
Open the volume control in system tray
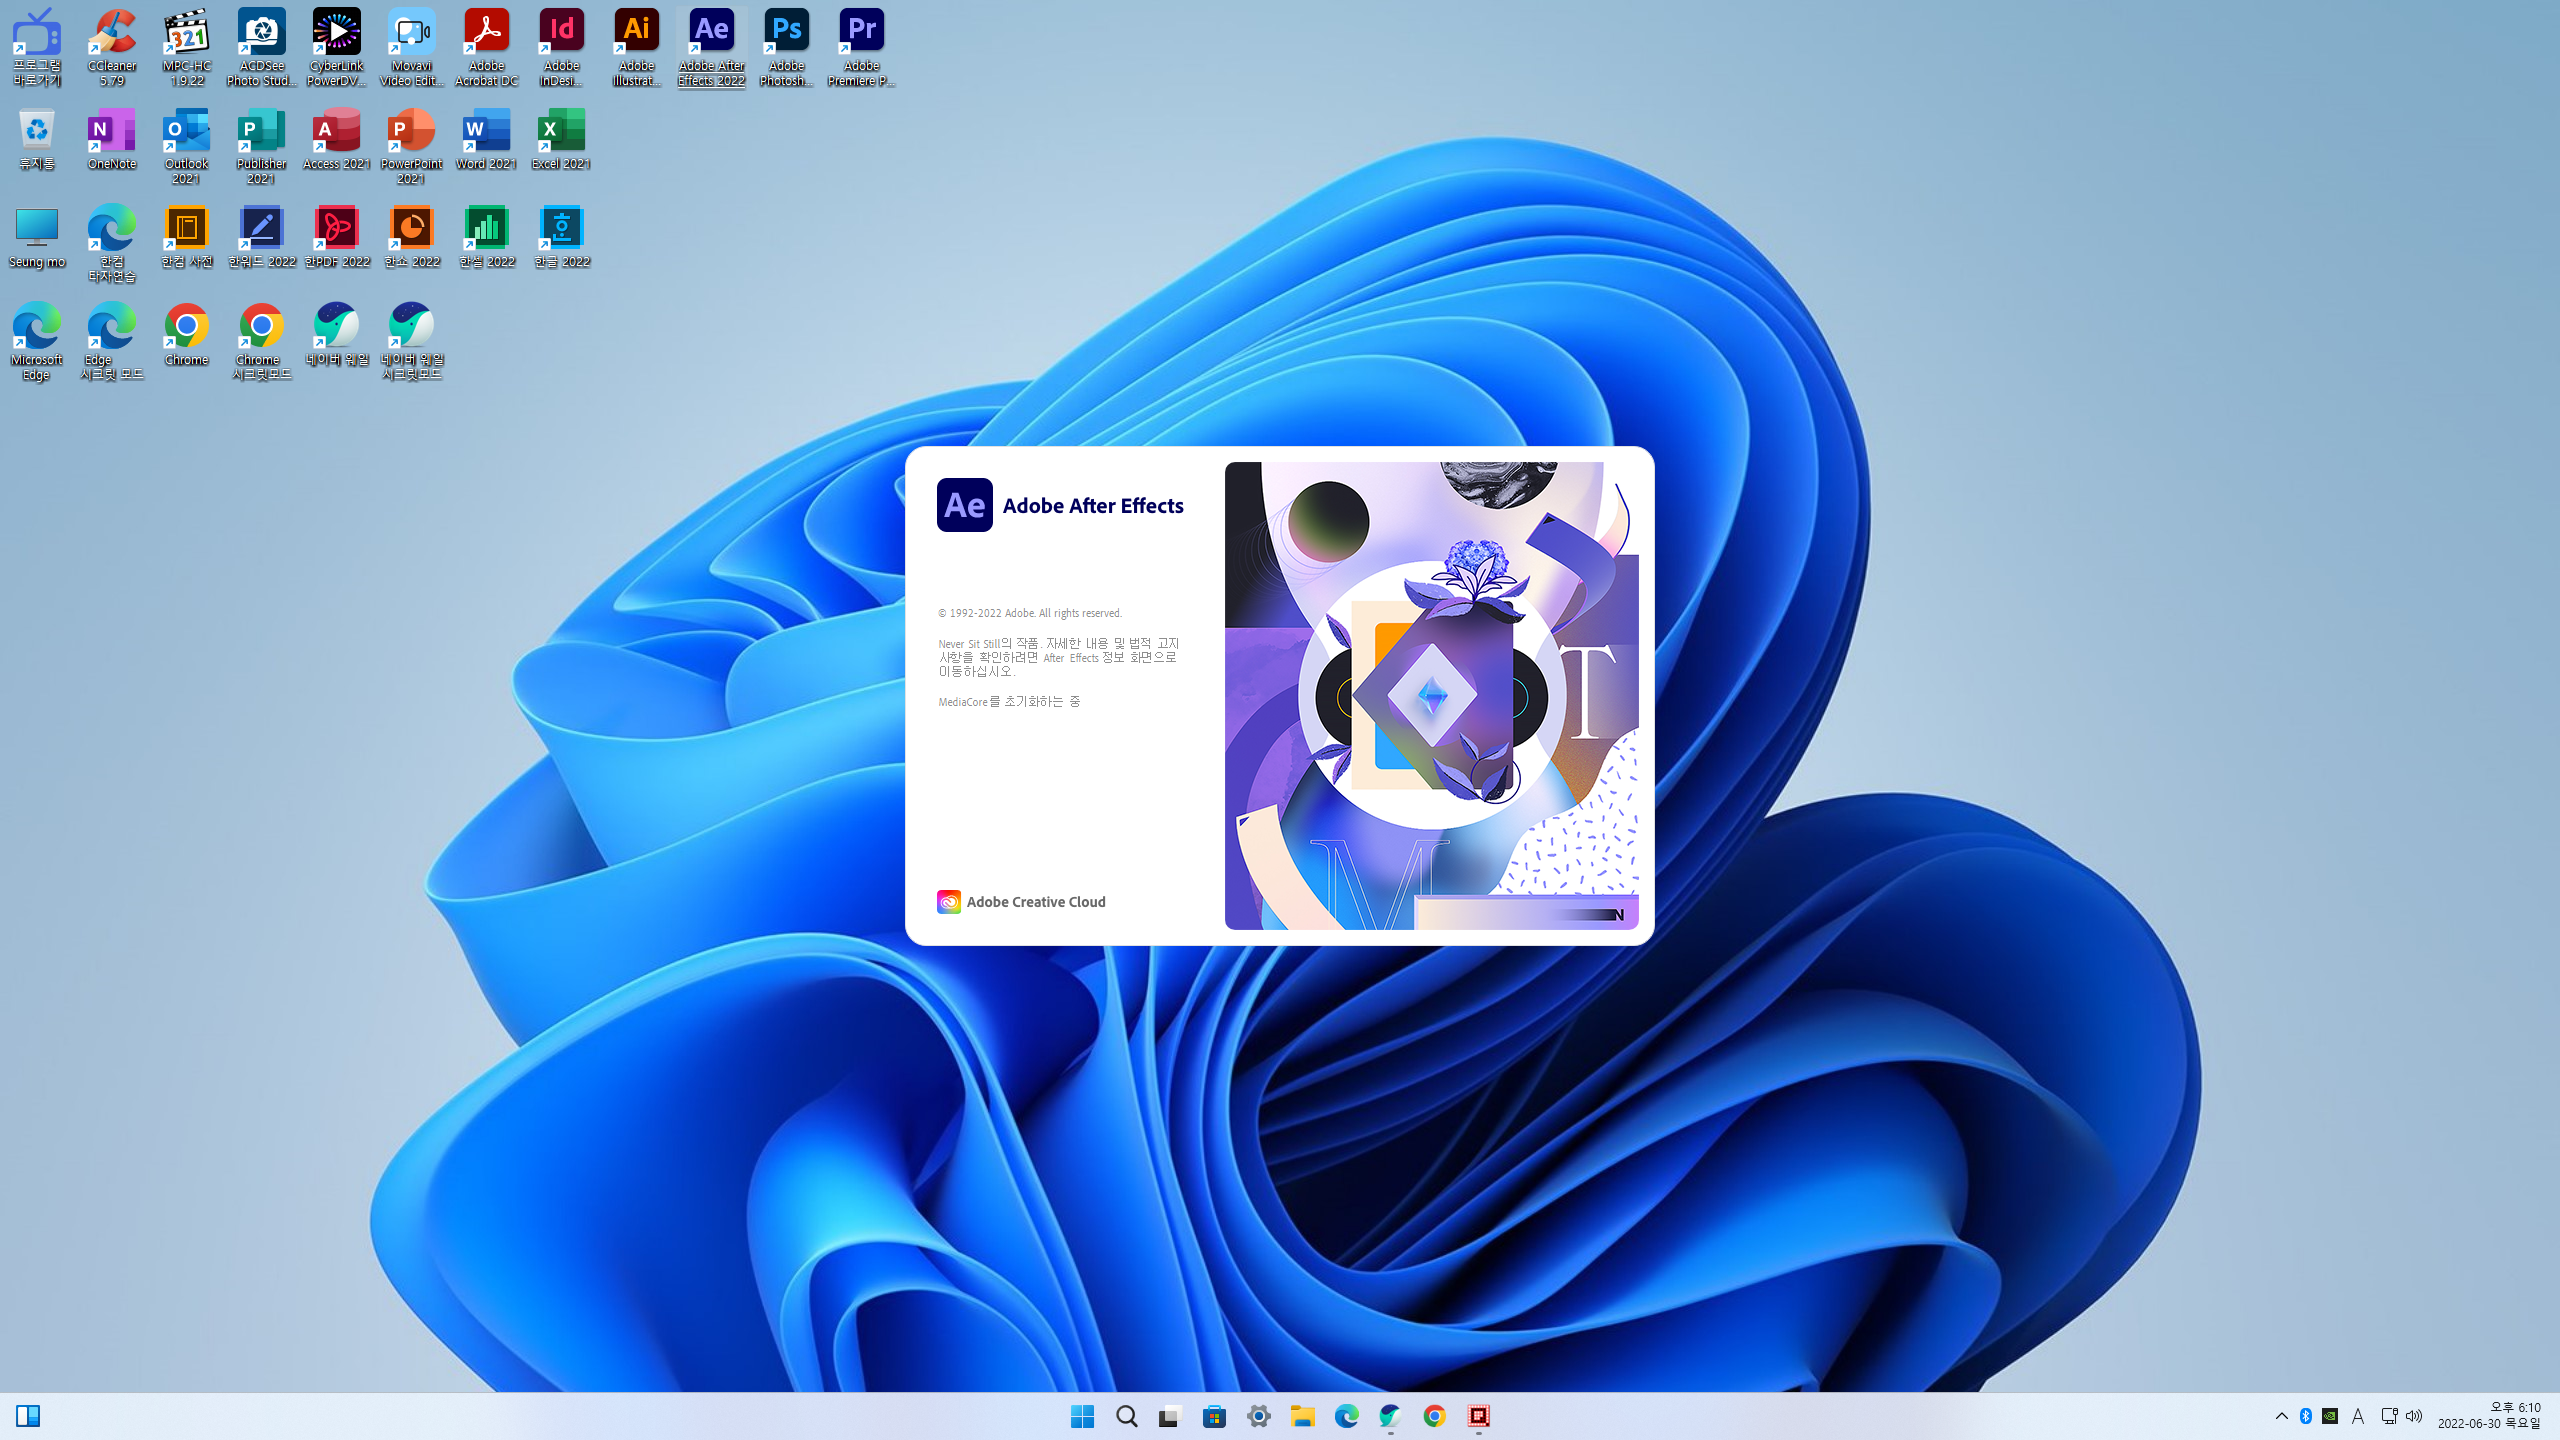pos(2414,1416)
